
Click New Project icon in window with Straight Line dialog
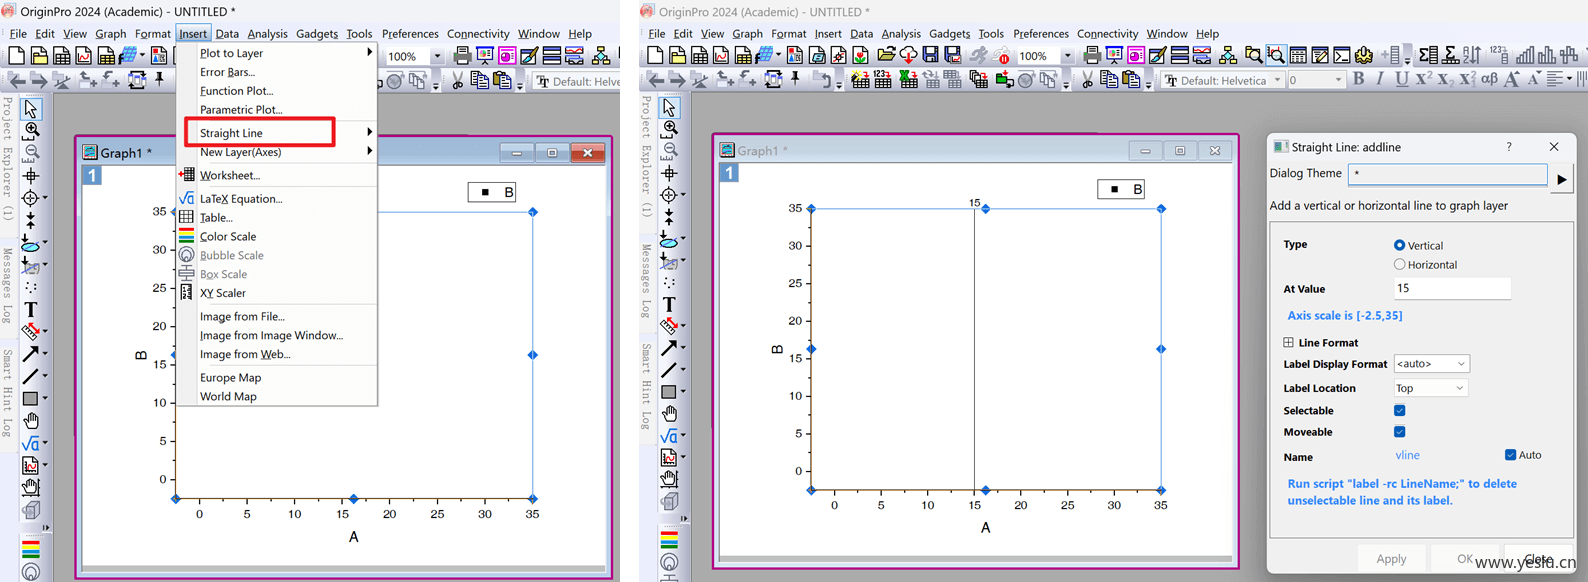tap(655, 55)
